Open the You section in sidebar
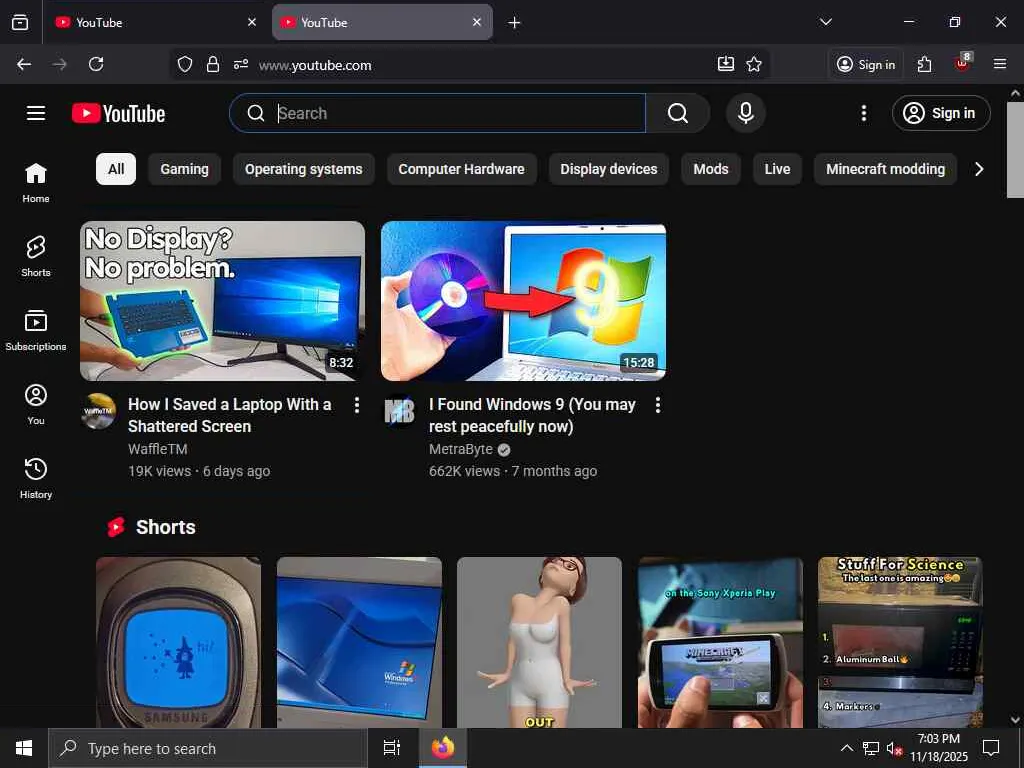 pos(36,405)
